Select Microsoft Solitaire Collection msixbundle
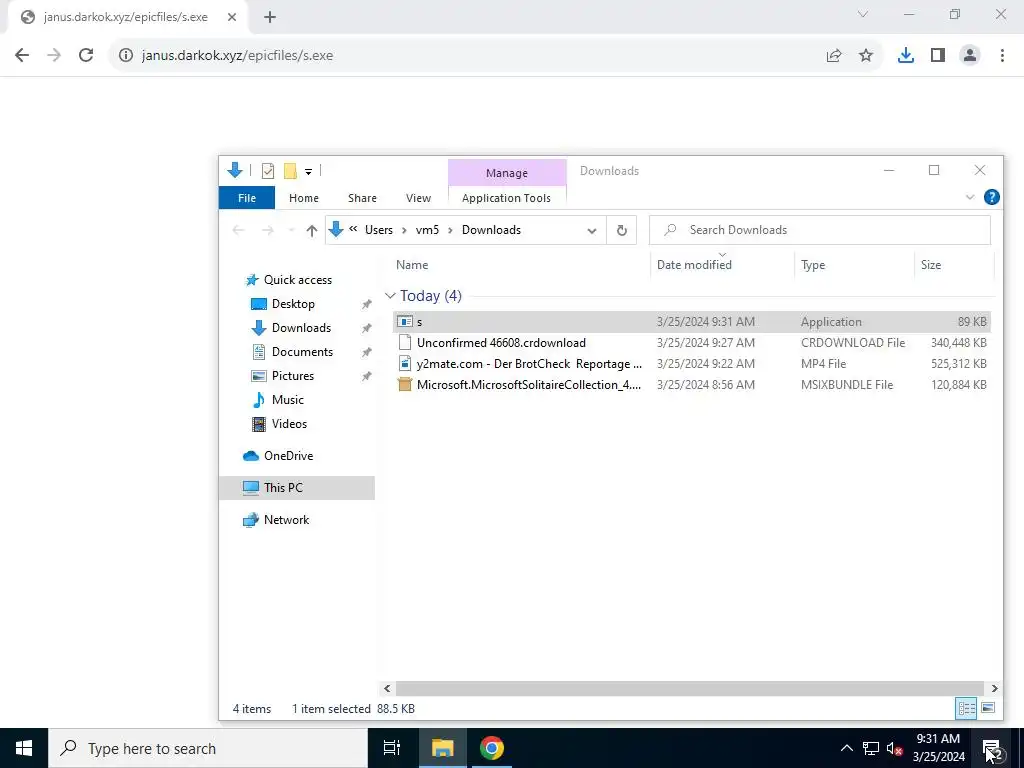Image resolution: width=1024 pixels, height=768 pixels. tap(692, 385)
